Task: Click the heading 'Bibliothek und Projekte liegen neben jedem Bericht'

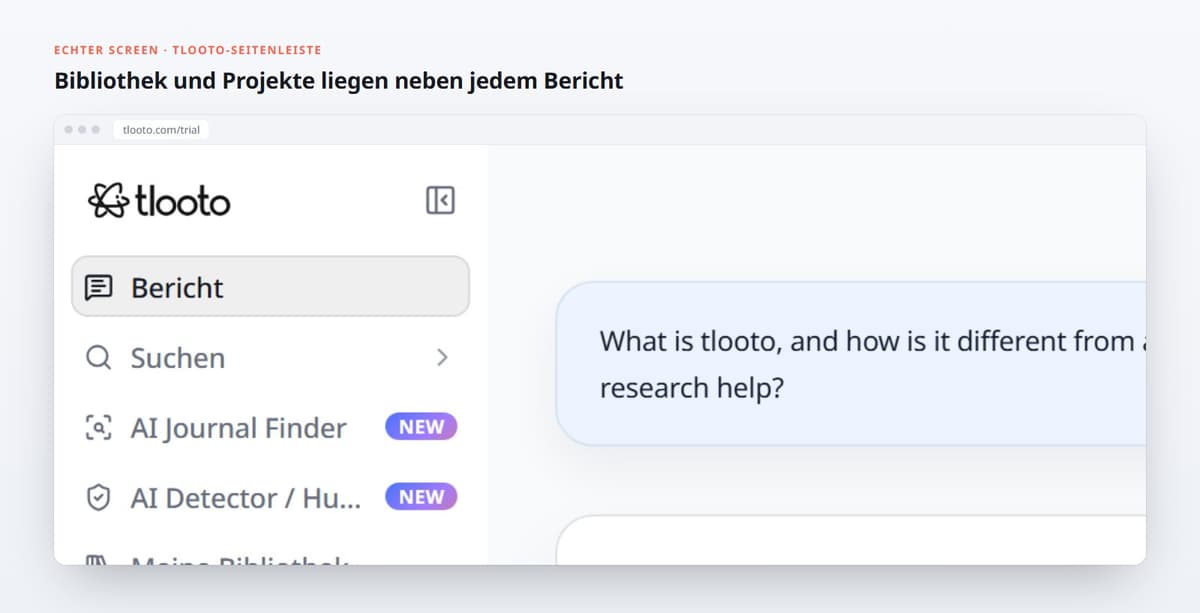Action: 339,81
